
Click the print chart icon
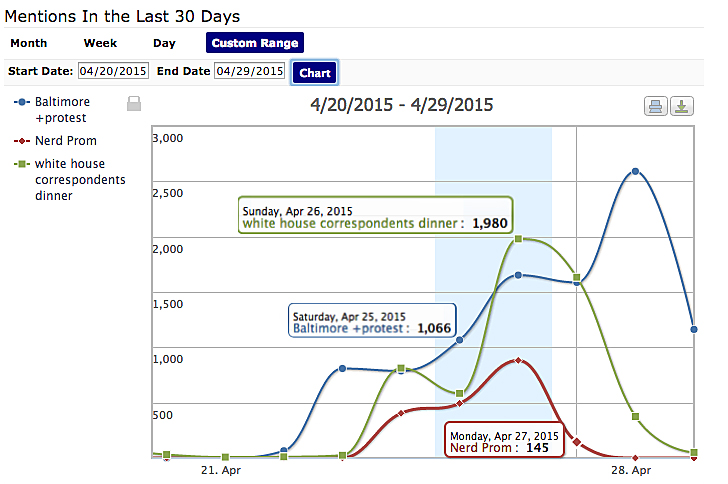click(656, 107)
